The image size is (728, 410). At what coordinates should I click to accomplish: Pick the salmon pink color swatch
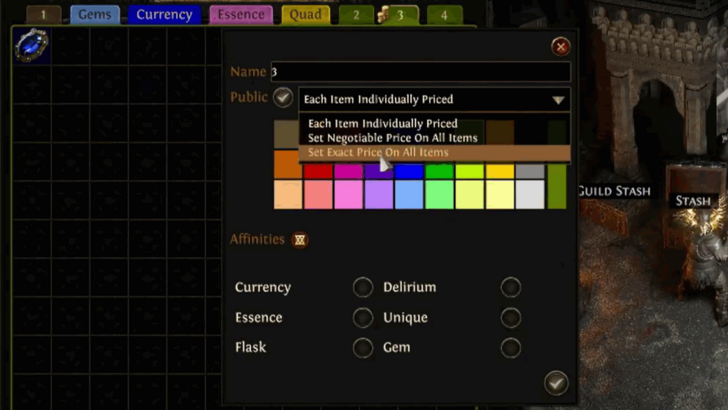coord(318,195)
